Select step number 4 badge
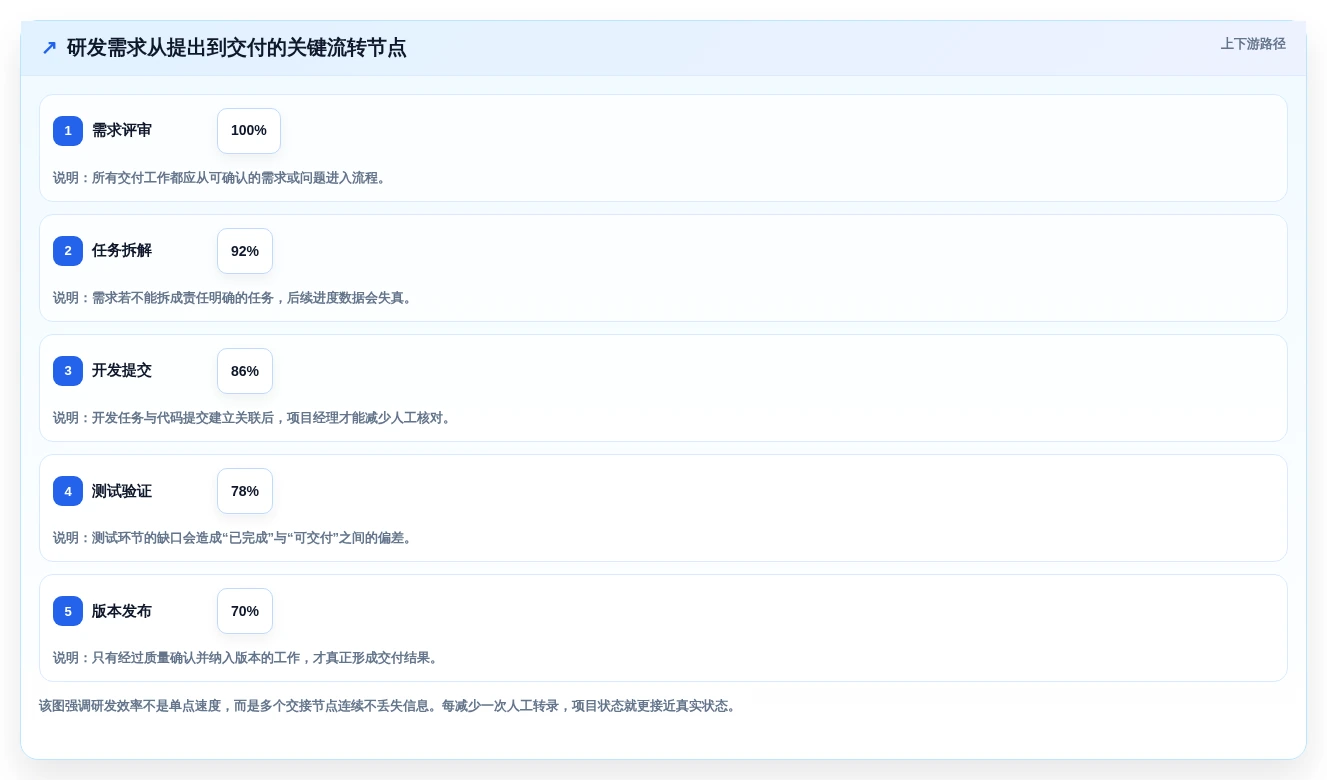 tap(68, 491)
